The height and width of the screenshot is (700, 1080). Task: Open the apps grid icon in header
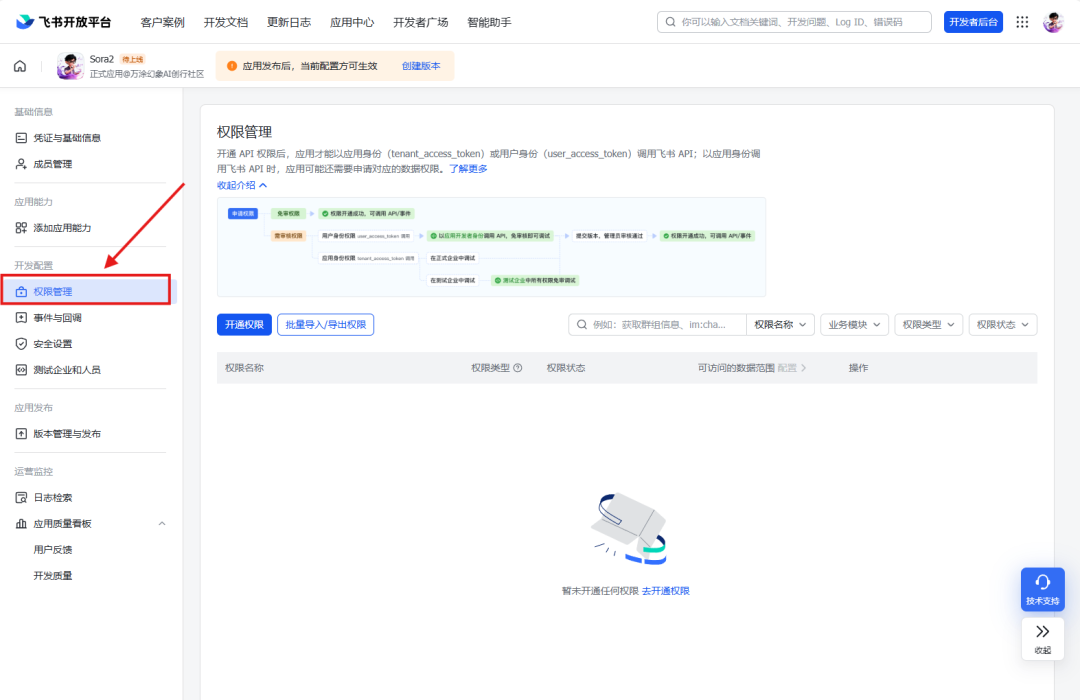click(x=1022, y=22)
